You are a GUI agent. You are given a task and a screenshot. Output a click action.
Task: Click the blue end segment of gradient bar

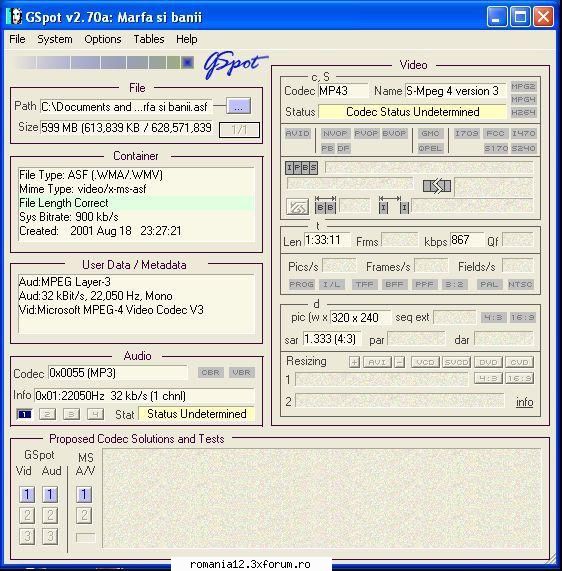click(188, 63)
